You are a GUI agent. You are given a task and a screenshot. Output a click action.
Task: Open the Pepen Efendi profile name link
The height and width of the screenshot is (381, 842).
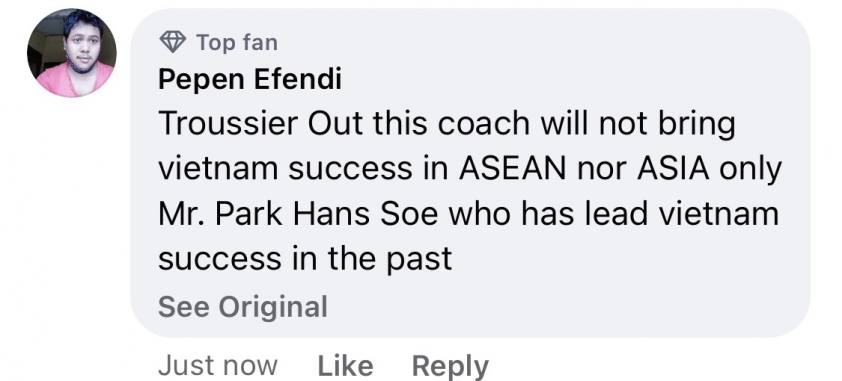point(250,80)
